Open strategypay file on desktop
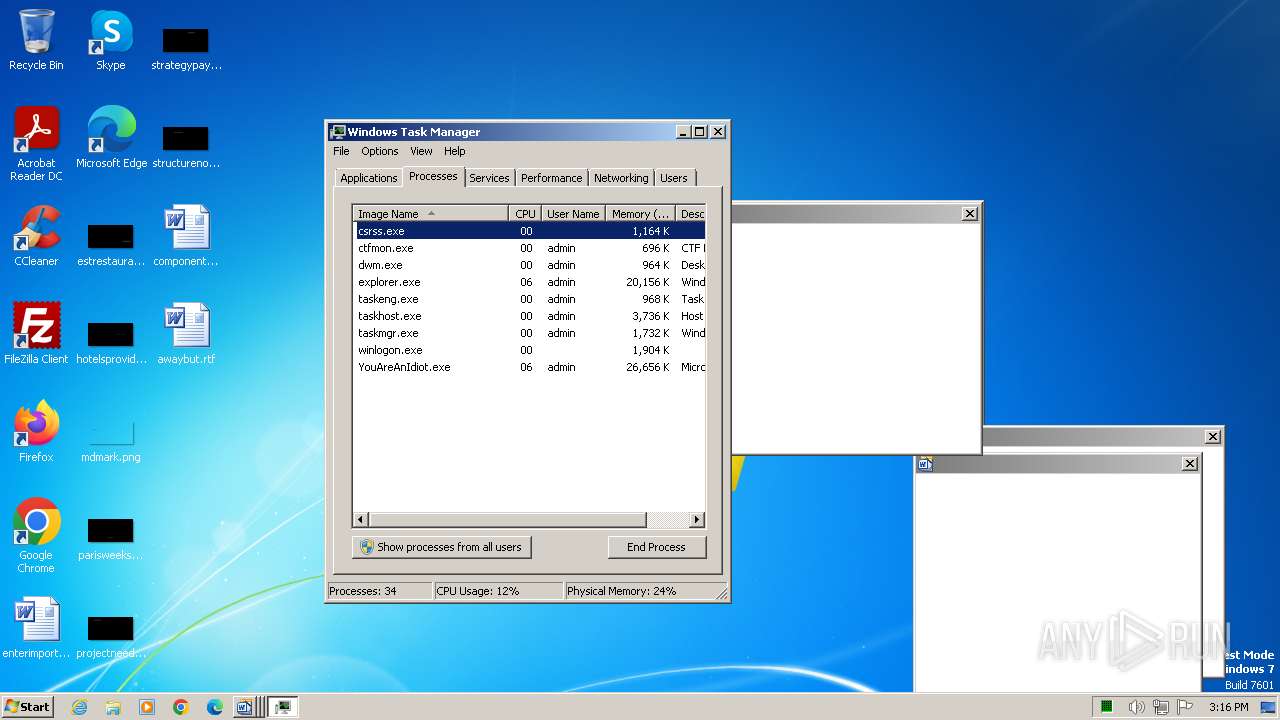The image size is (1280, 720). click(186, 48)
